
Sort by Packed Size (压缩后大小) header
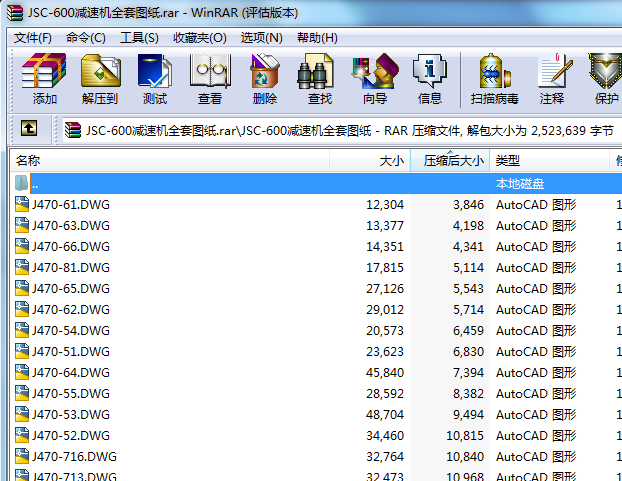coord(450,161)
